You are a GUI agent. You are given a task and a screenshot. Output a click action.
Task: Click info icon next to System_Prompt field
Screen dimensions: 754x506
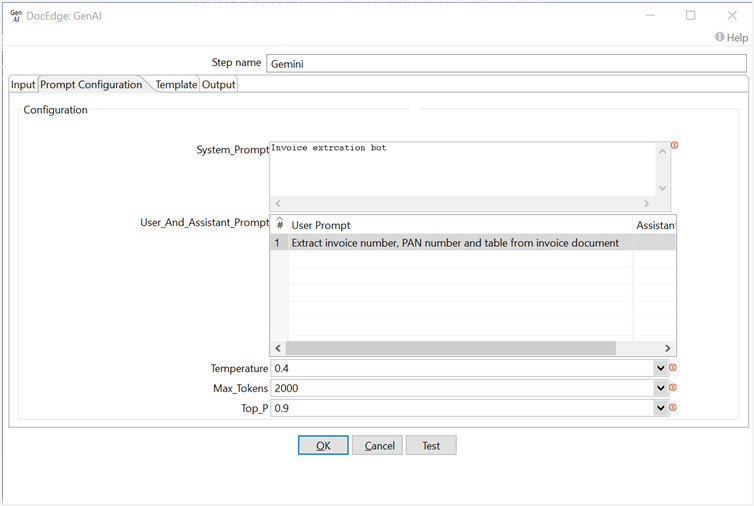click(674, 146)
